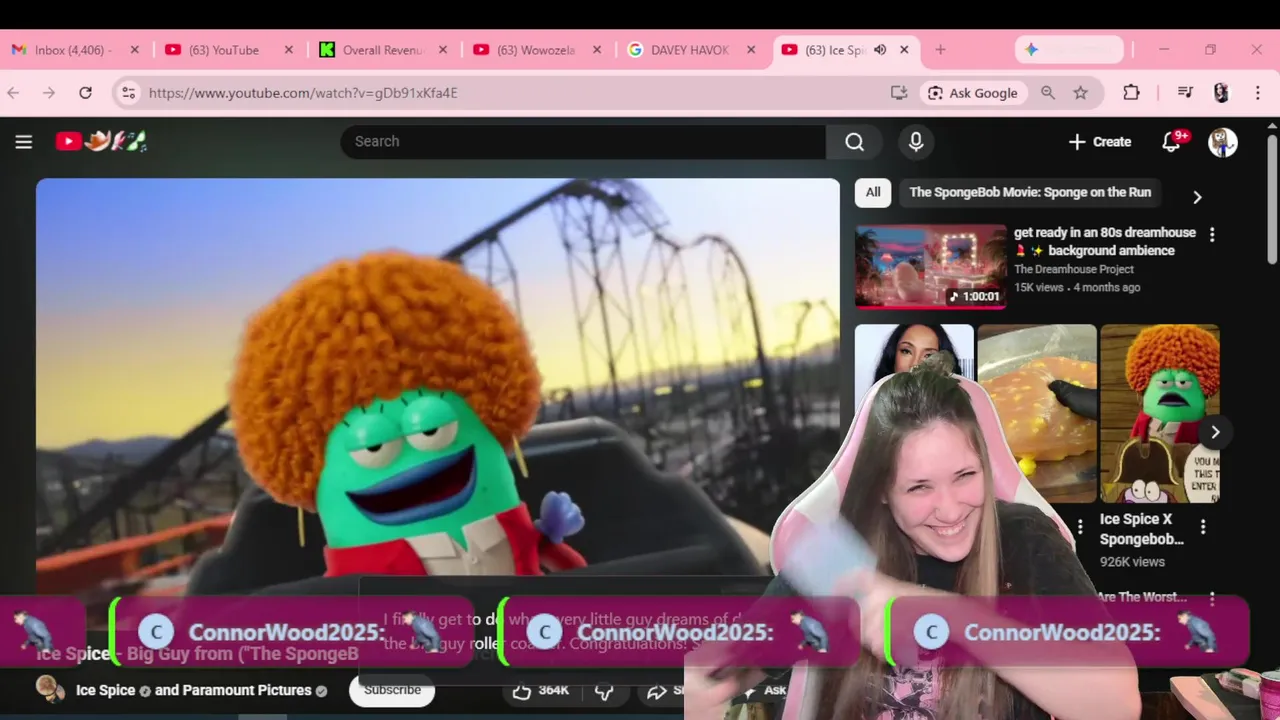Open the media controls icon in toolbar

click(x=1185, y=93)
